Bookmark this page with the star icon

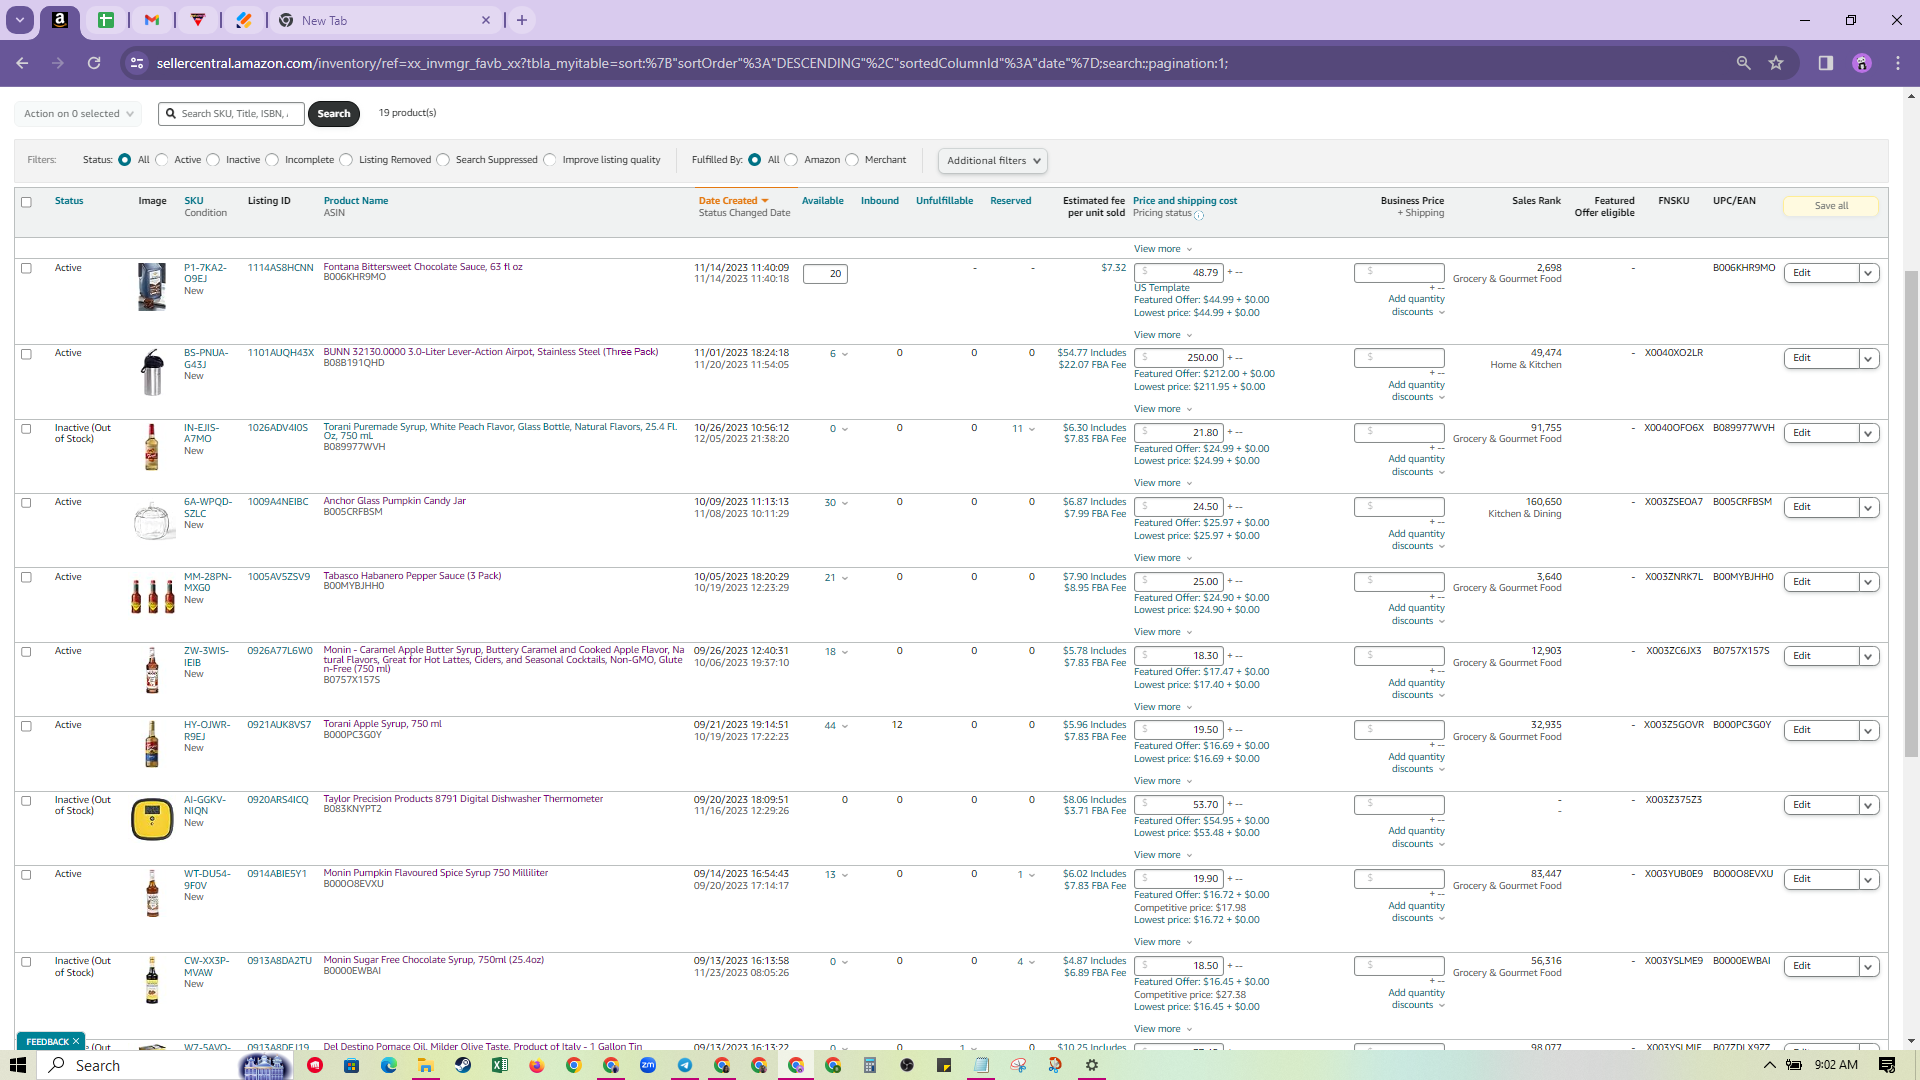click(x=1776, y=63)
